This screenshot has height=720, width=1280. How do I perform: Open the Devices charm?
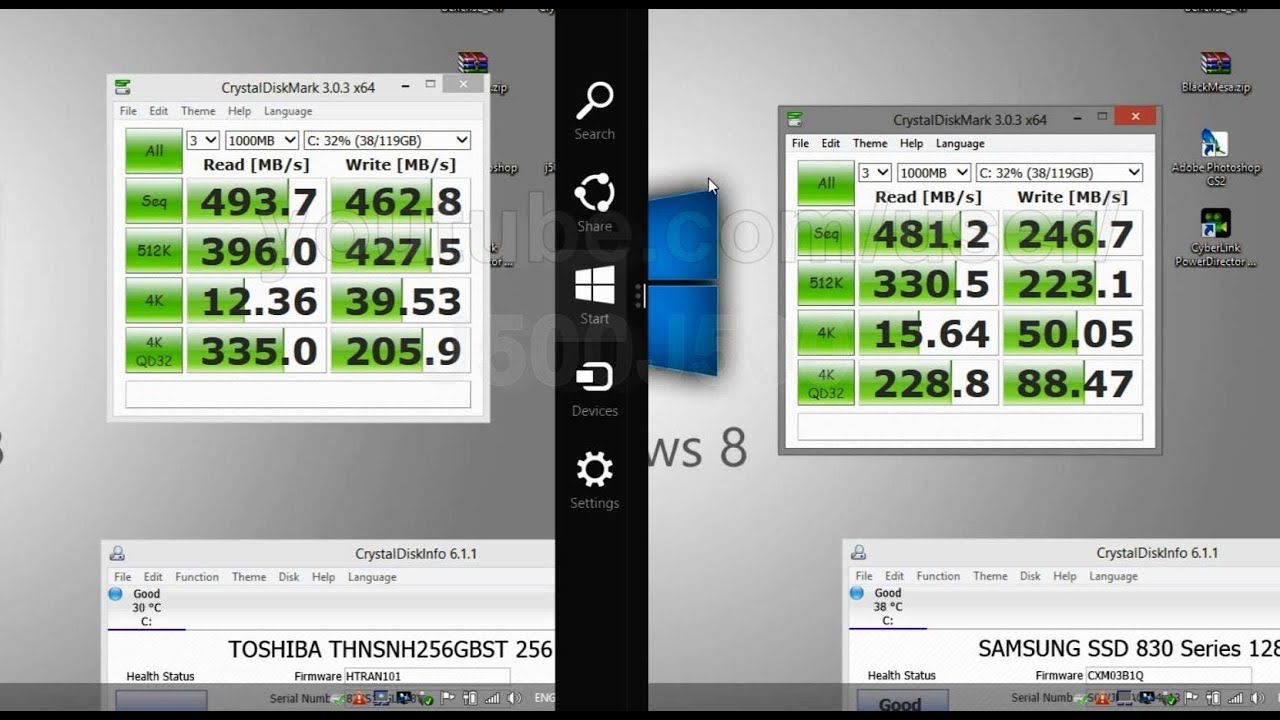[594, 388]
